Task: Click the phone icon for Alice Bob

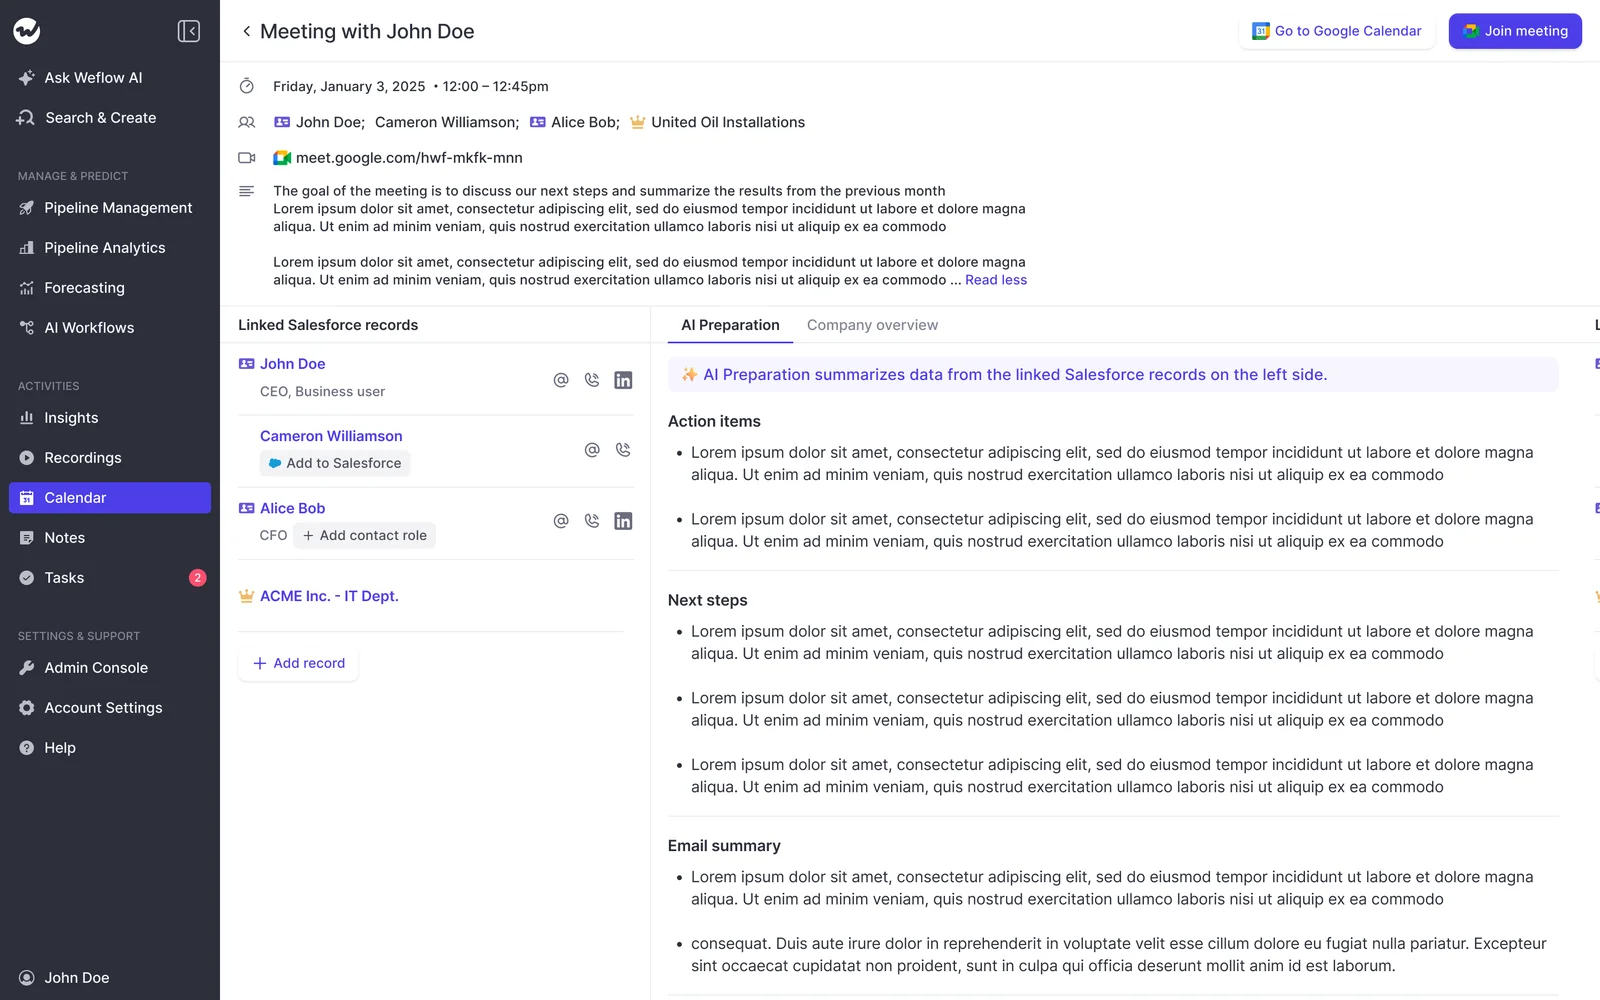Action: click(592, 521)
